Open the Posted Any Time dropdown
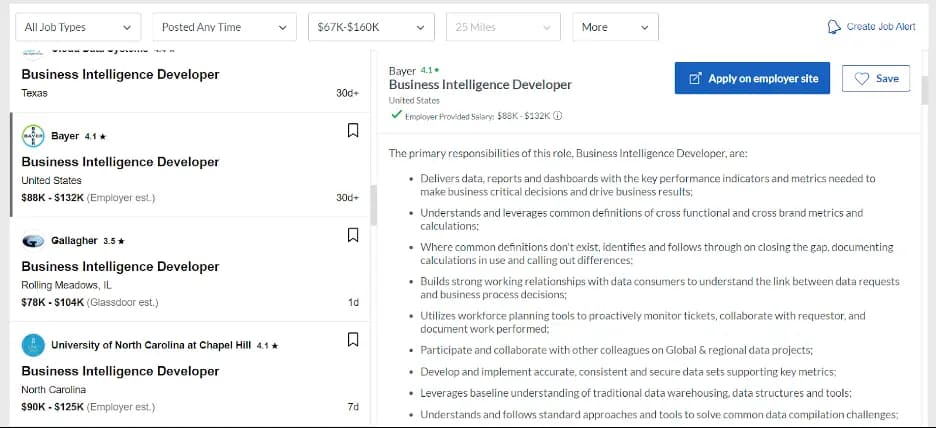 224,27
